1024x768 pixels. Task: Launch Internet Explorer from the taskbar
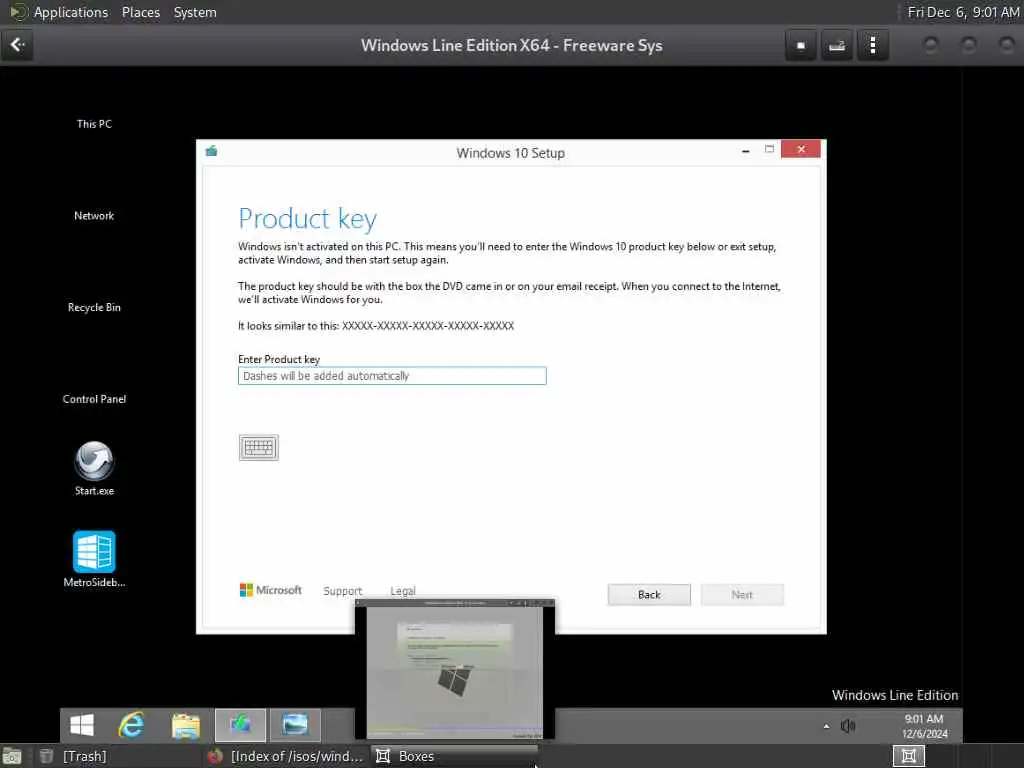coord(131,725)
